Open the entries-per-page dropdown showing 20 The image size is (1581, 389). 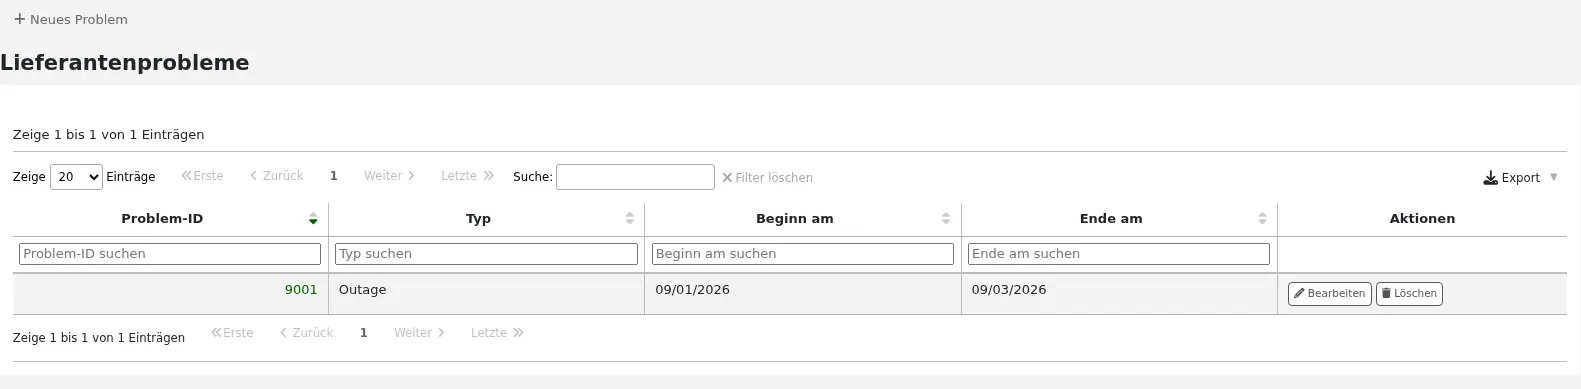point(76,177)
